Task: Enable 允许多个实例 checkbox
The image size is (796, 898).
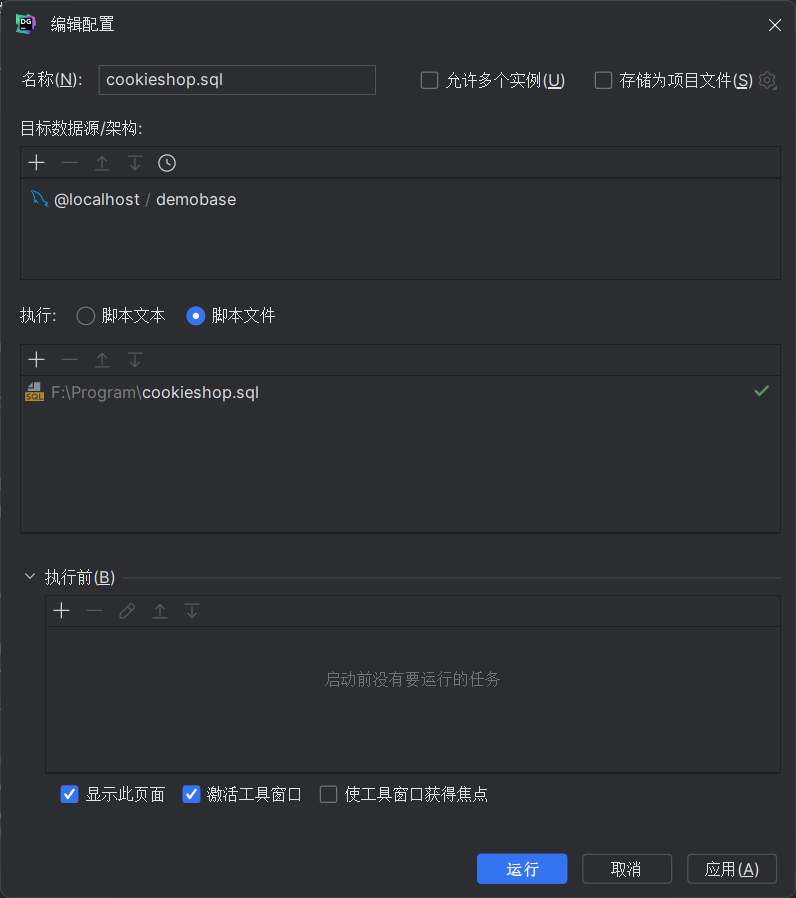Action: pyautogui.click(x=429, y=80)
